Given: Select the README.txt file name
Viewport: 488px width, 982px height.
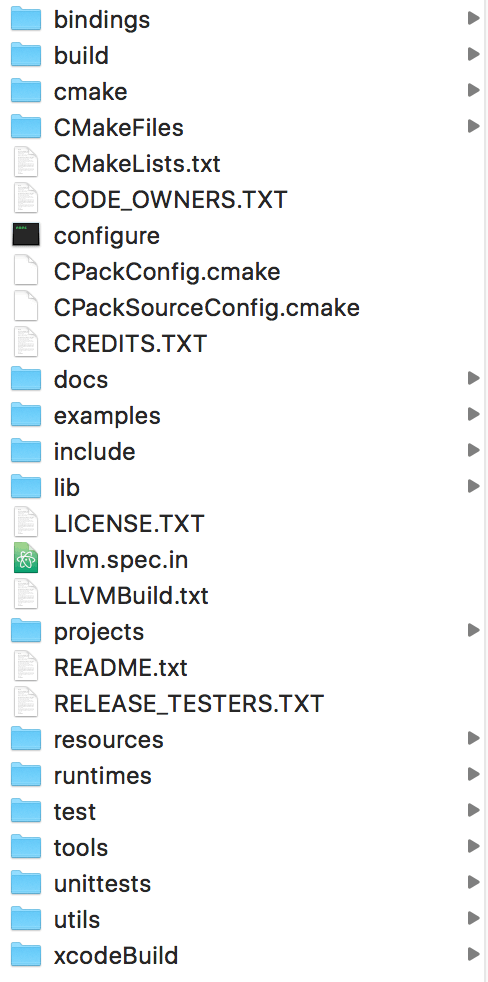Looking at the screenshot, I should click(x=121, y=668).
